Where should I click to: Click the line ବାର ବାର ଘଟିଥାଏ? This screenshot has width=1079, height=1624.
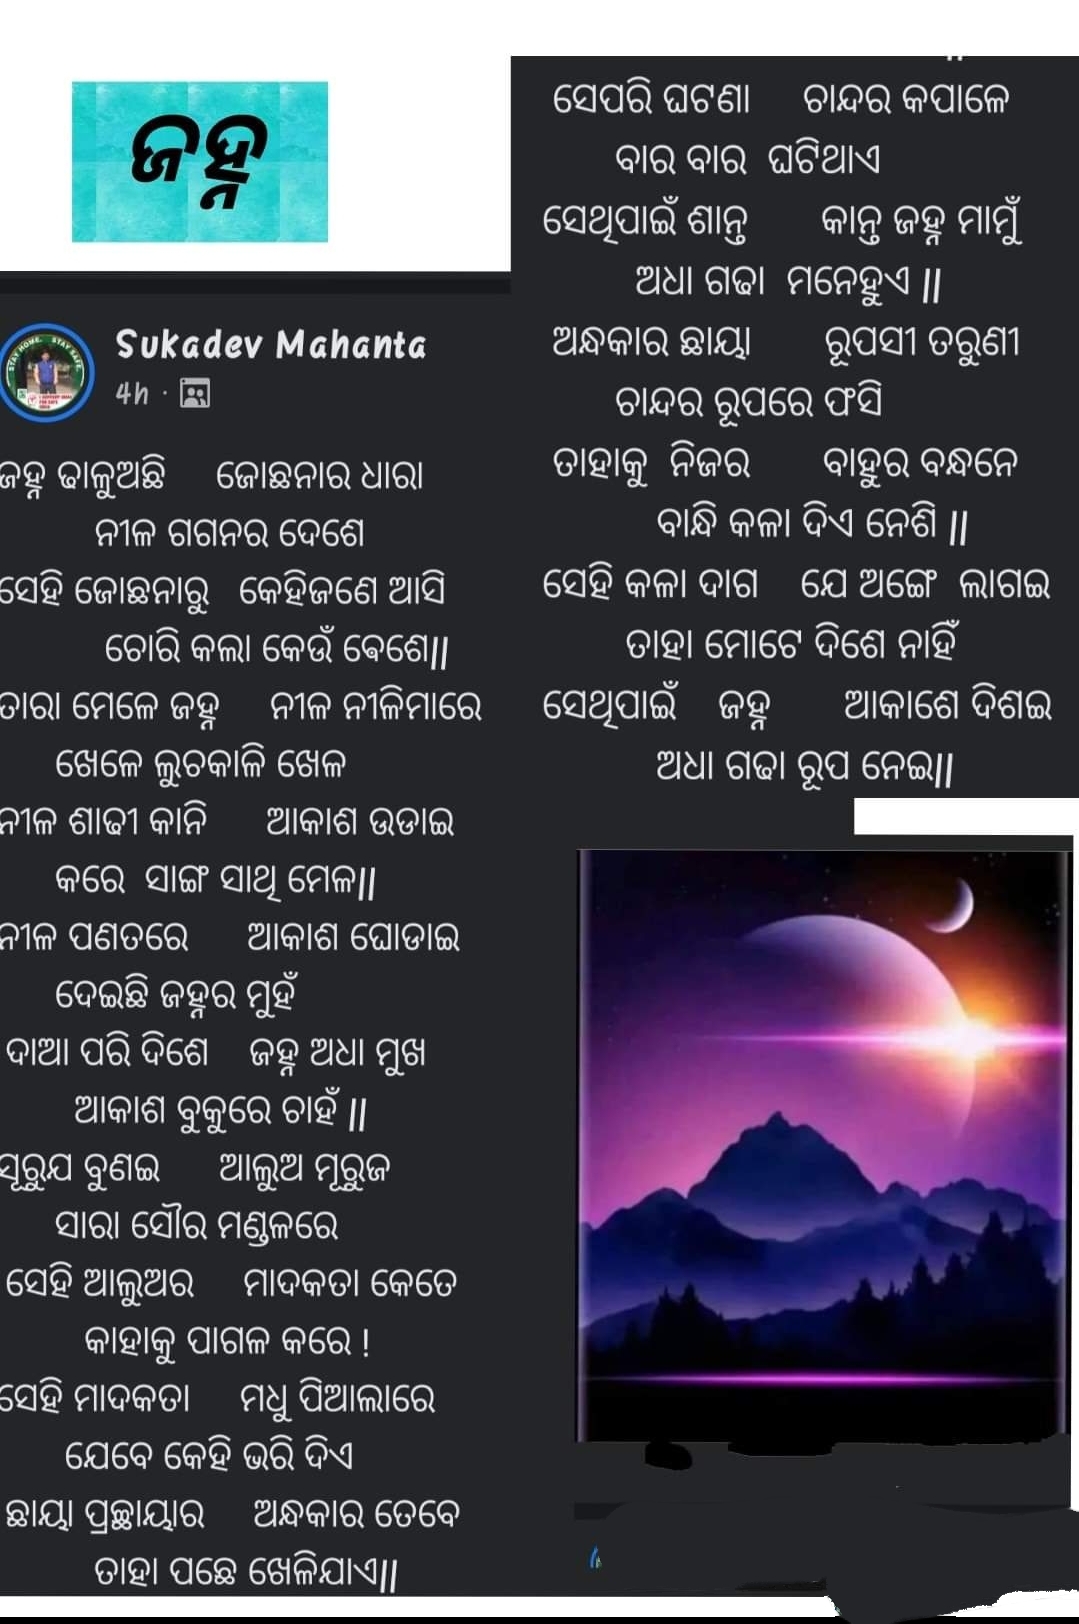748,160
